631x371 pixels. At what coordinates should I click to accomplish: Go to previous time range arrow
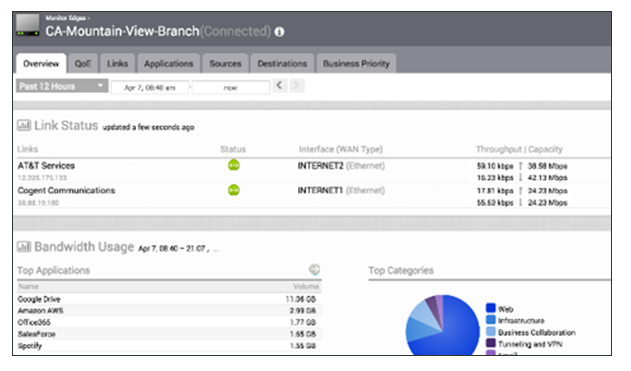pos(280,85)
